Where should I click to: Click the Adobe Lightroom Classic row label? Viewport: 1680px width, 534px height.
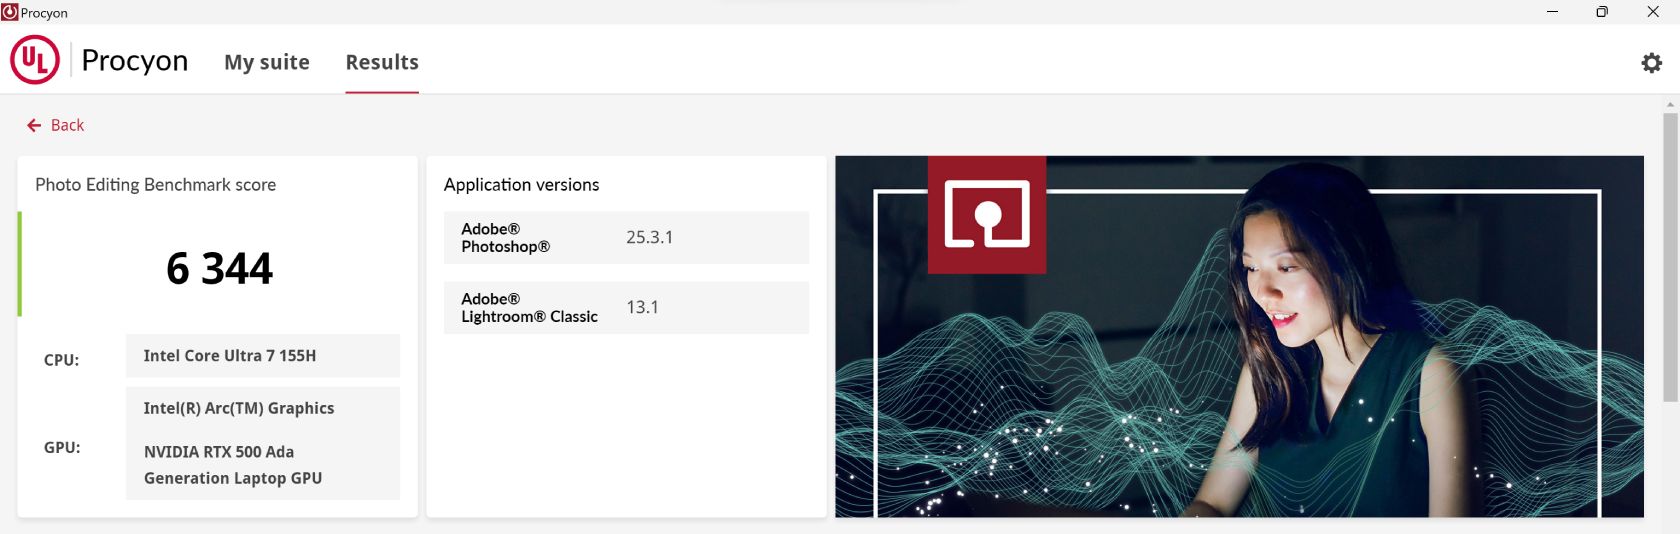(529, 308)
